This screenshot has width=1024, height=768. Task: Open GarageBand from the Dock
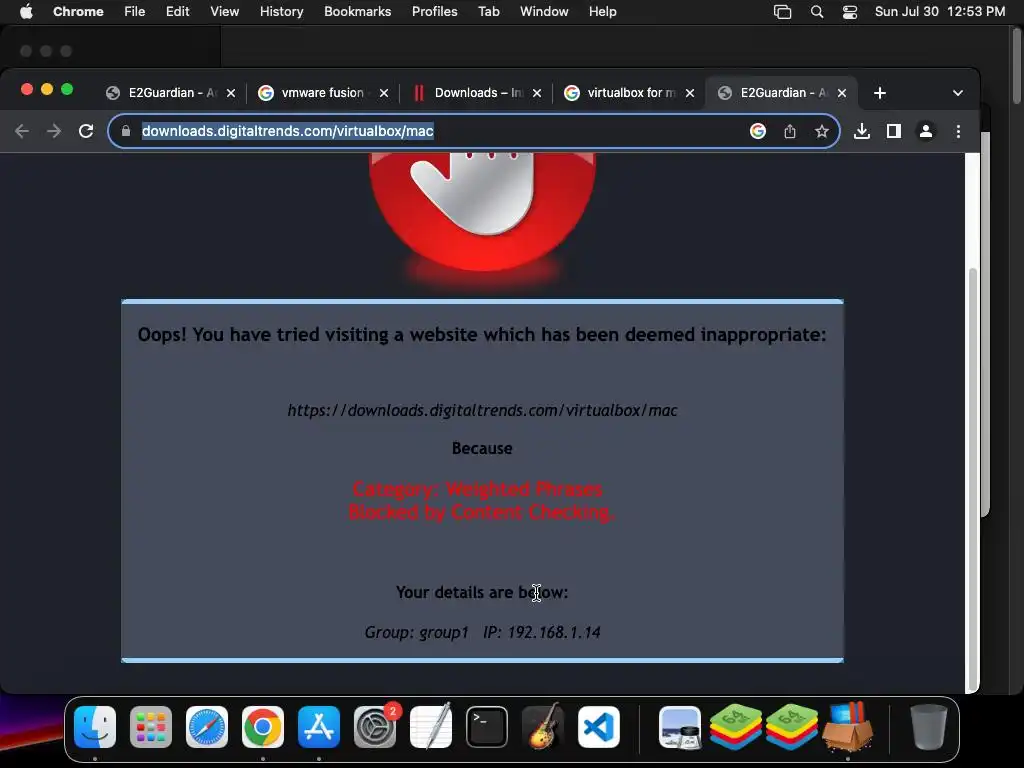pyautogui.click(x=543, y=727)
